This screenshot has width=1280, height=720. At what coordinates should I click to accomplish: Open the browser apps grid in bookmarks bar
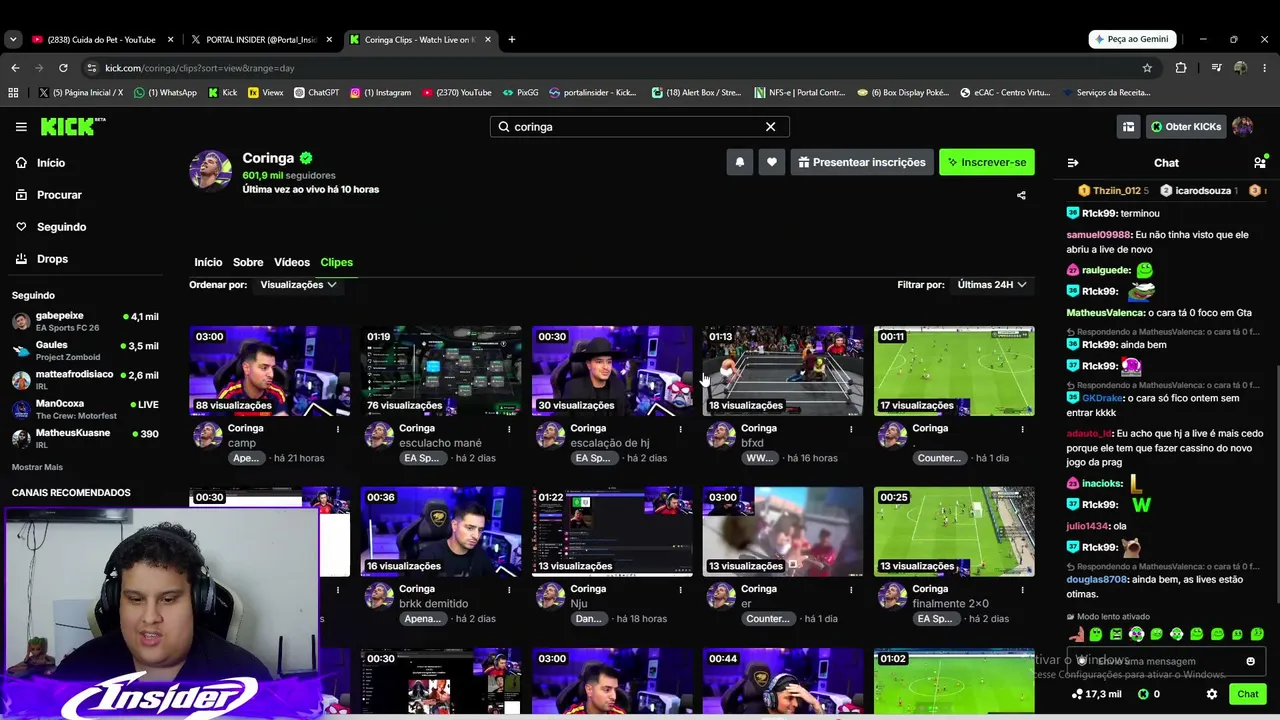13,93
